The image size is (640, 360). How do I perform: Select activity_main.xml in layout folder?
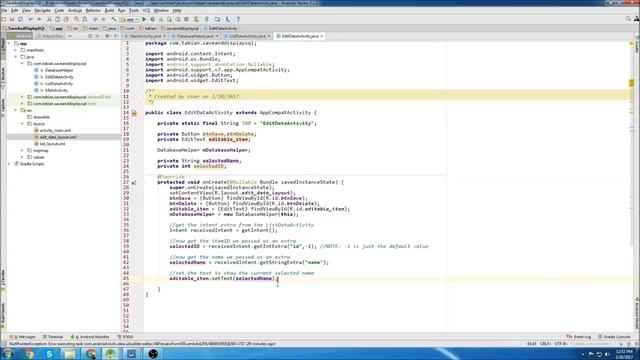tap(55, 131)
